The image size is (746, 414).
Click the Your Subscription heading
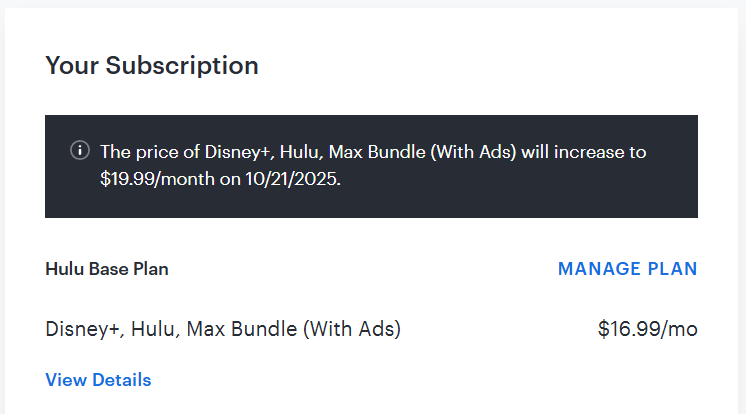coord(152,66)
